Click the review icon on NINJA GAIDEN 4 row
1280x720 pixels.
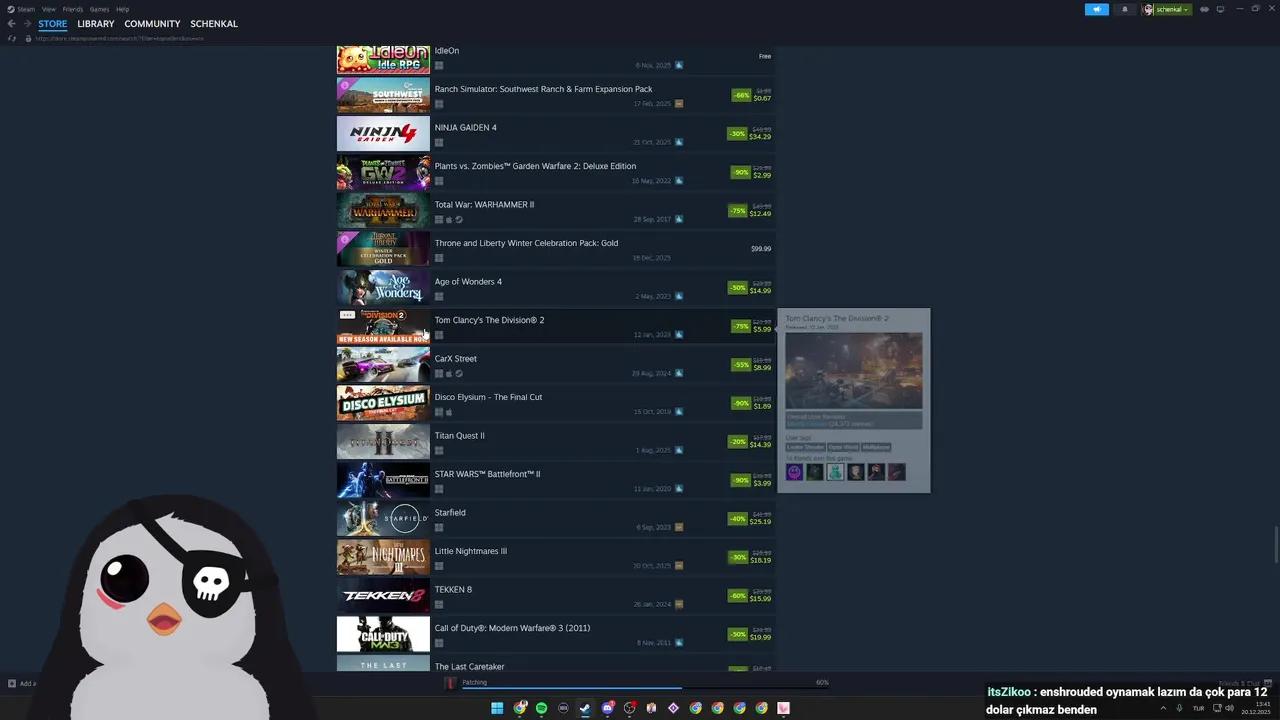point(679,142)
